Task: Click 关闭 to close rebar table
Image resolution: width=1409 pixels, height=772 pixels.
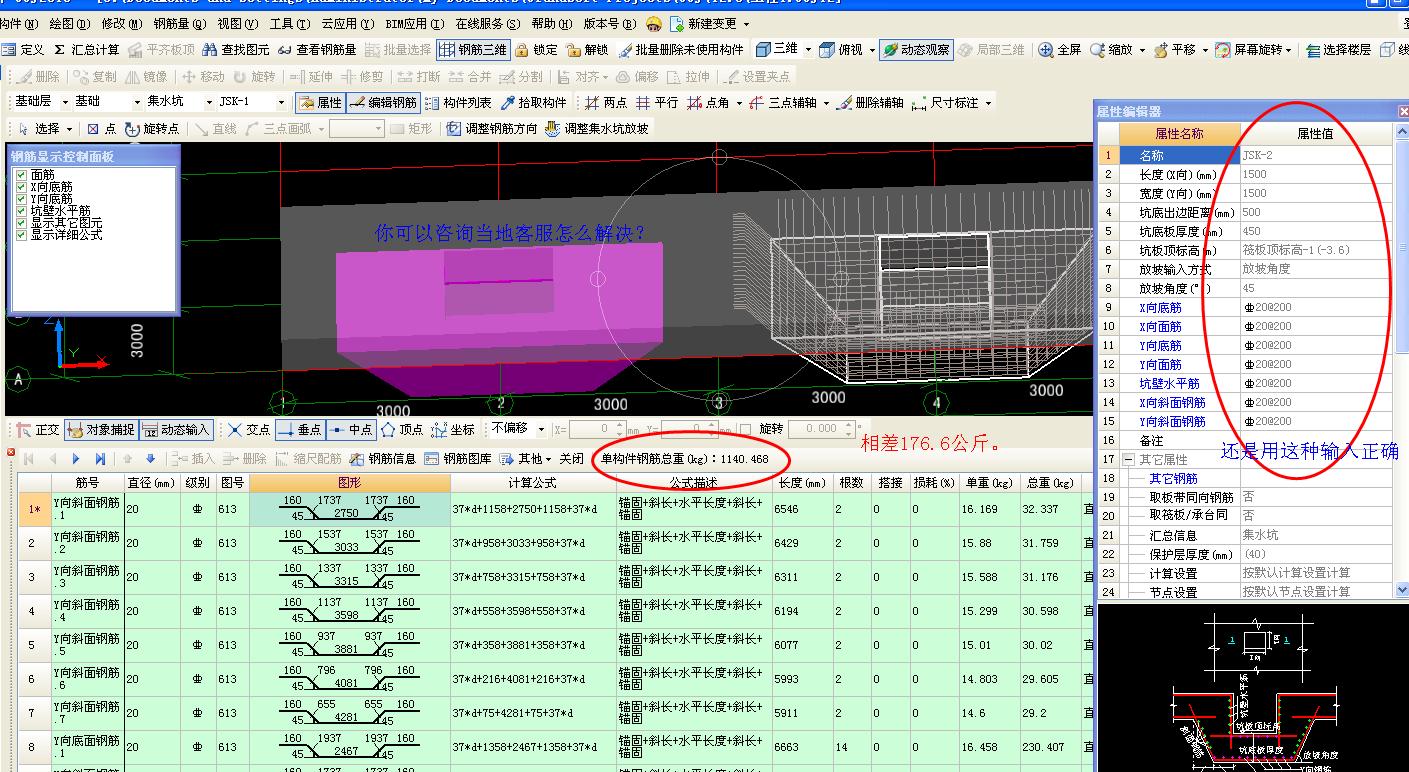Action: (x=571, y=458)
